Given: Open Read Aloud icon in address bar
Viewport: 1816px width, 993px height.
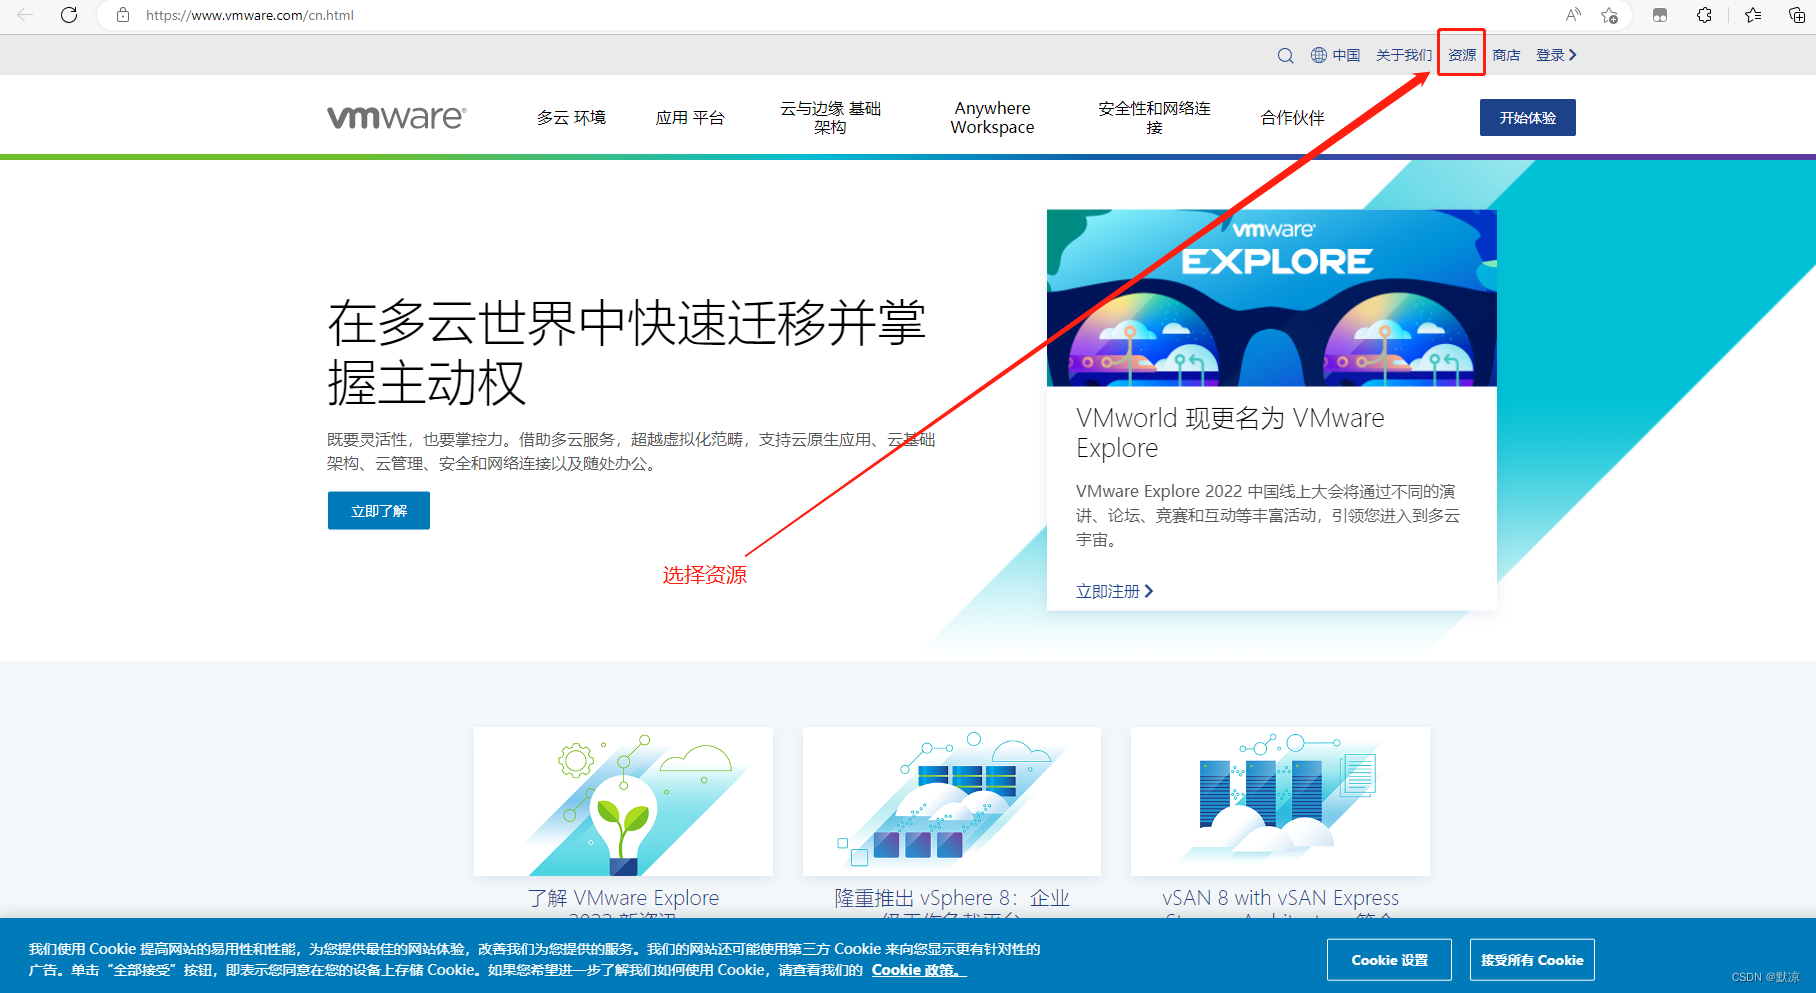Looking at the screenshot, I should point(1573,15).
